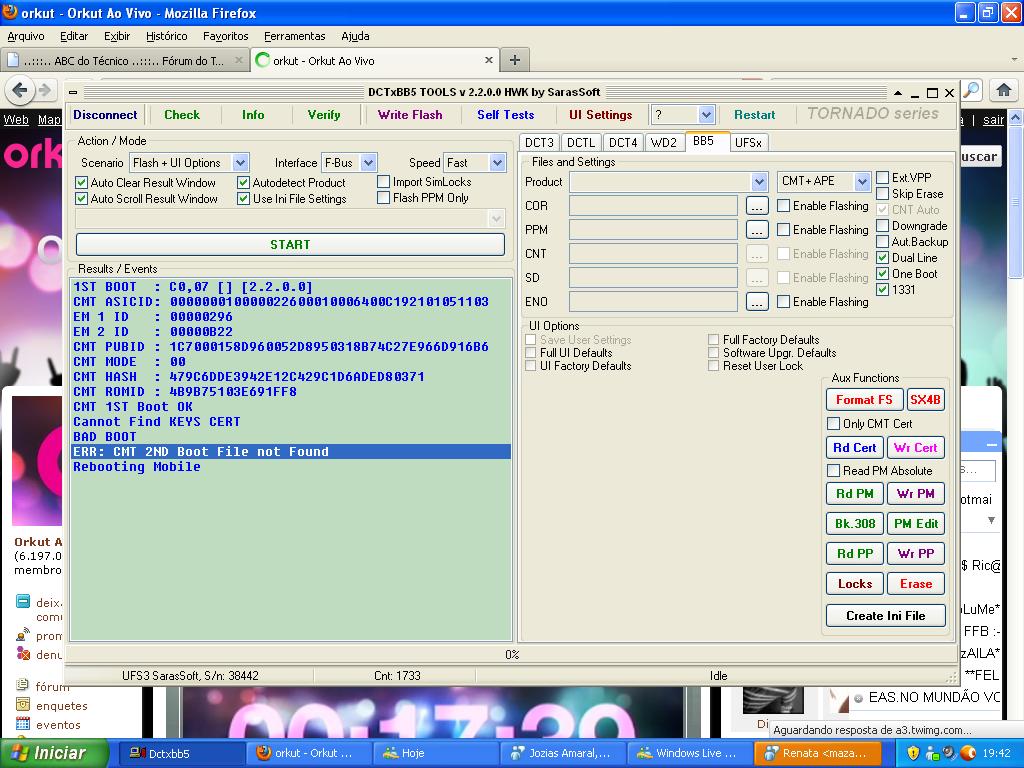Viewport: 1024px width, 768px height.
Task: Enable Flash PPM Only checkbox
Action: 383,198
